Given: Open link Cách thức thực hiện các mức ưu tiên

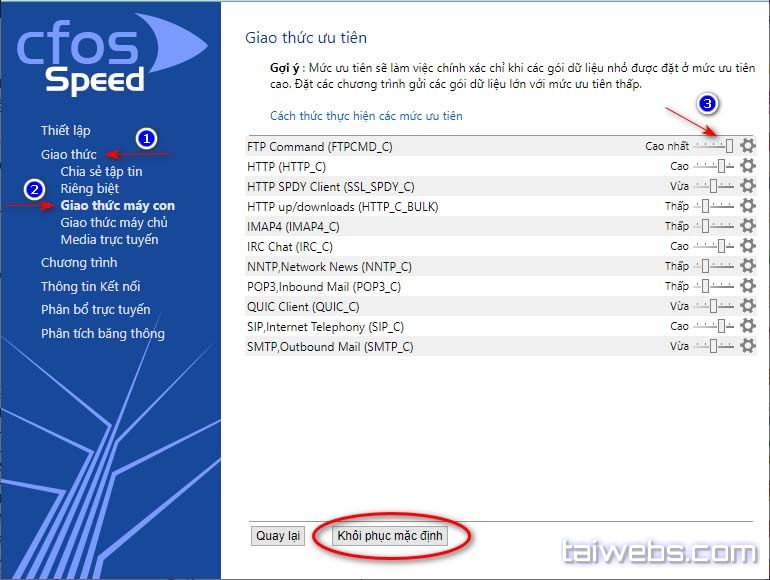Looking at the screenshot, I should [366, 116].
